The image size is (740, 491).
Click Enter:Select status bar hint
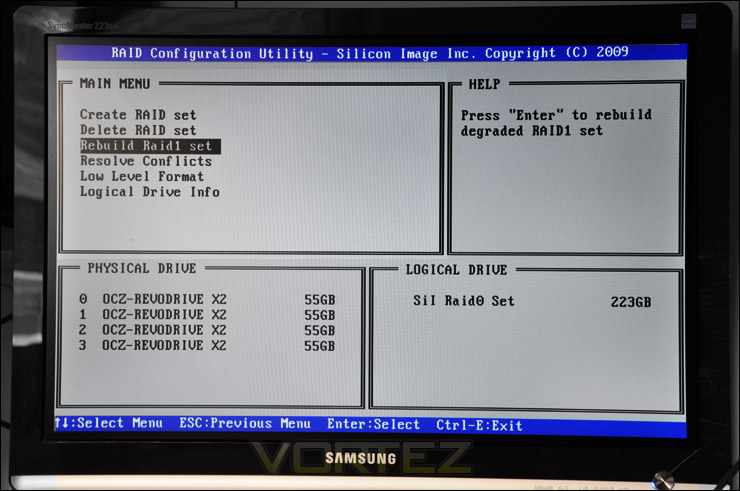[373, 424]
